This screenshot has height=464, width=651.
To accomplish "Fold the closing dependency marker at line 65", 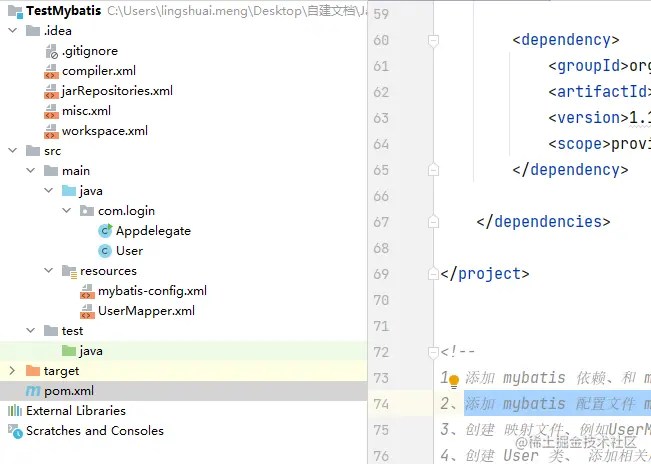I will [433, 170].
